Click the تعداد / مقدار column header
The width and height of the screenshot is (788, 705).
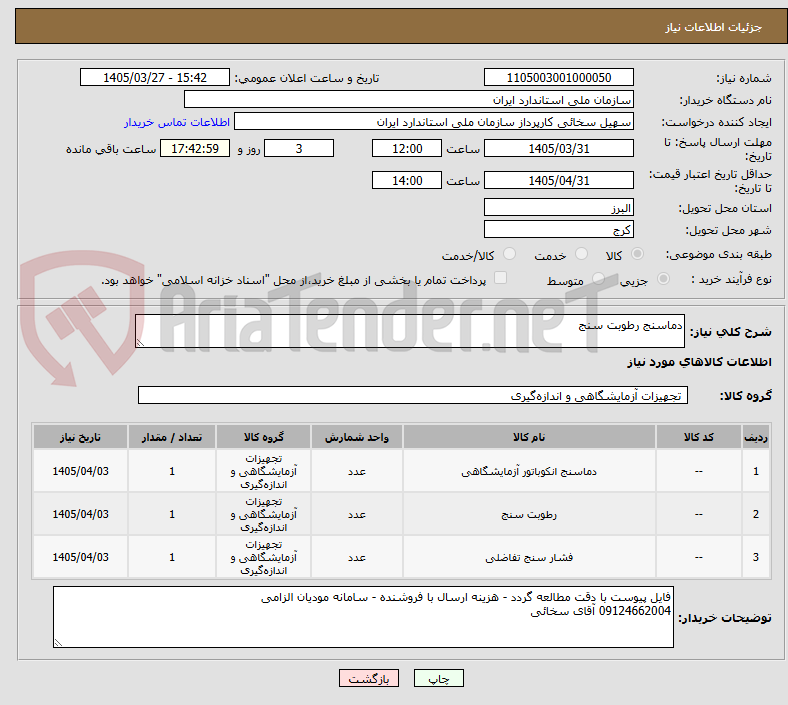coord(172,437)
